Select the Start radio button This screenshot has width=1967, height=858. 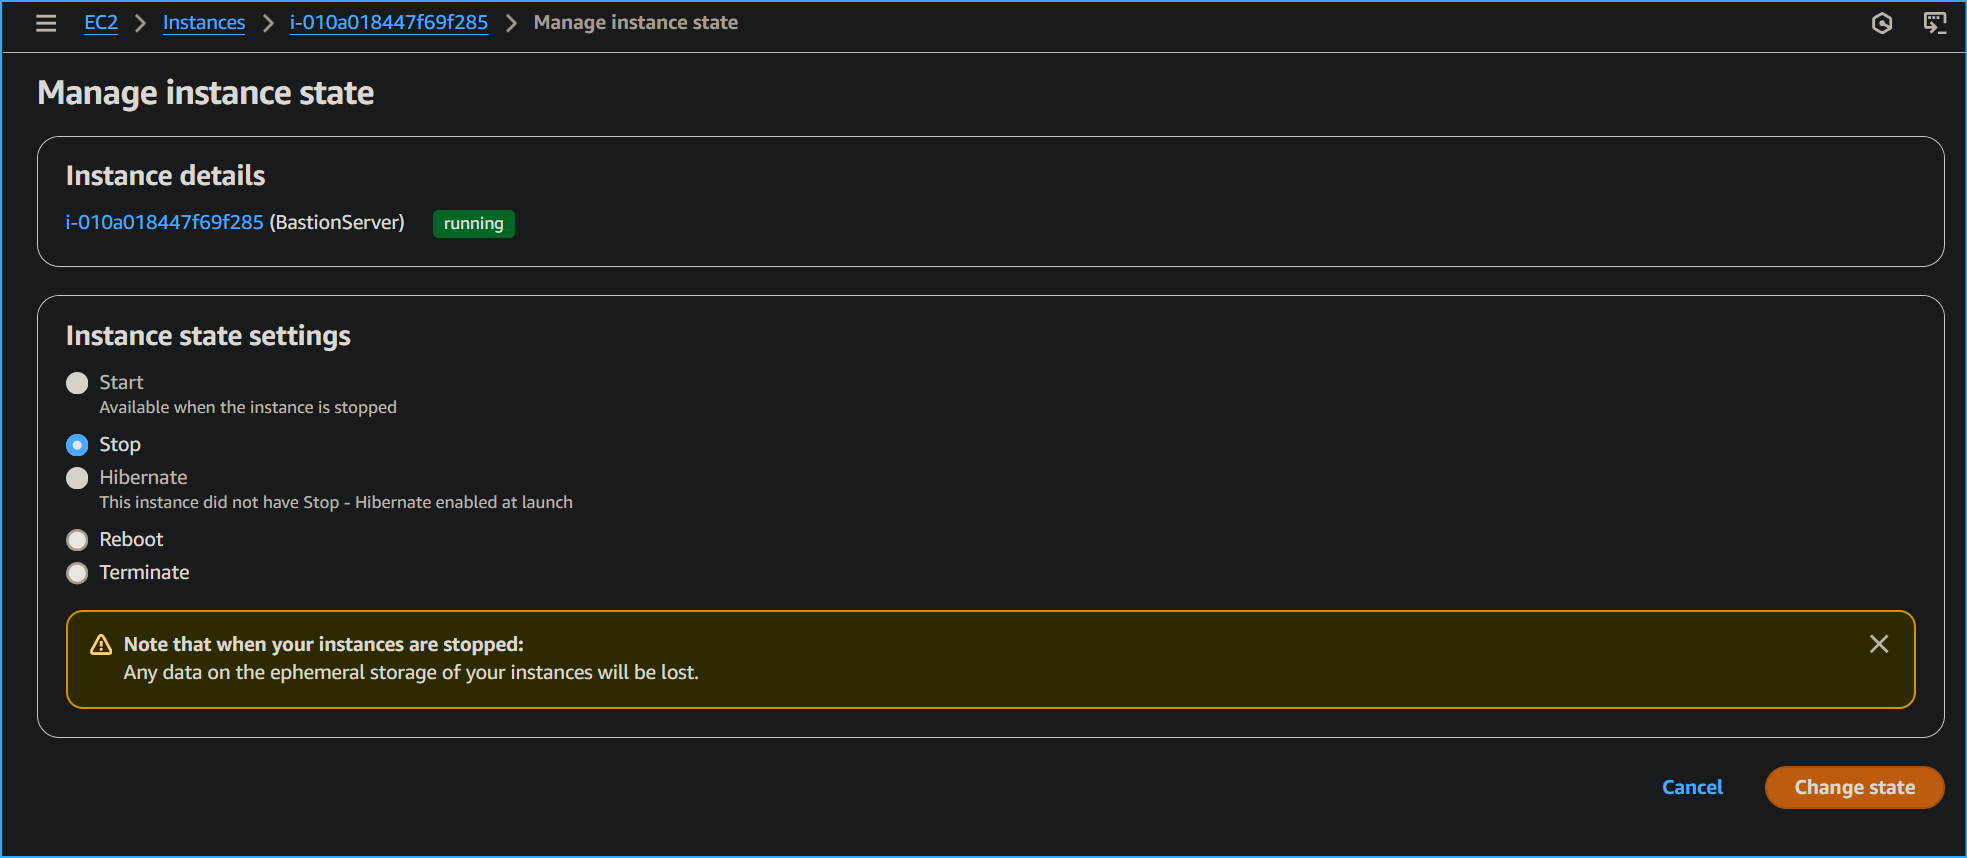pos(77,383)
